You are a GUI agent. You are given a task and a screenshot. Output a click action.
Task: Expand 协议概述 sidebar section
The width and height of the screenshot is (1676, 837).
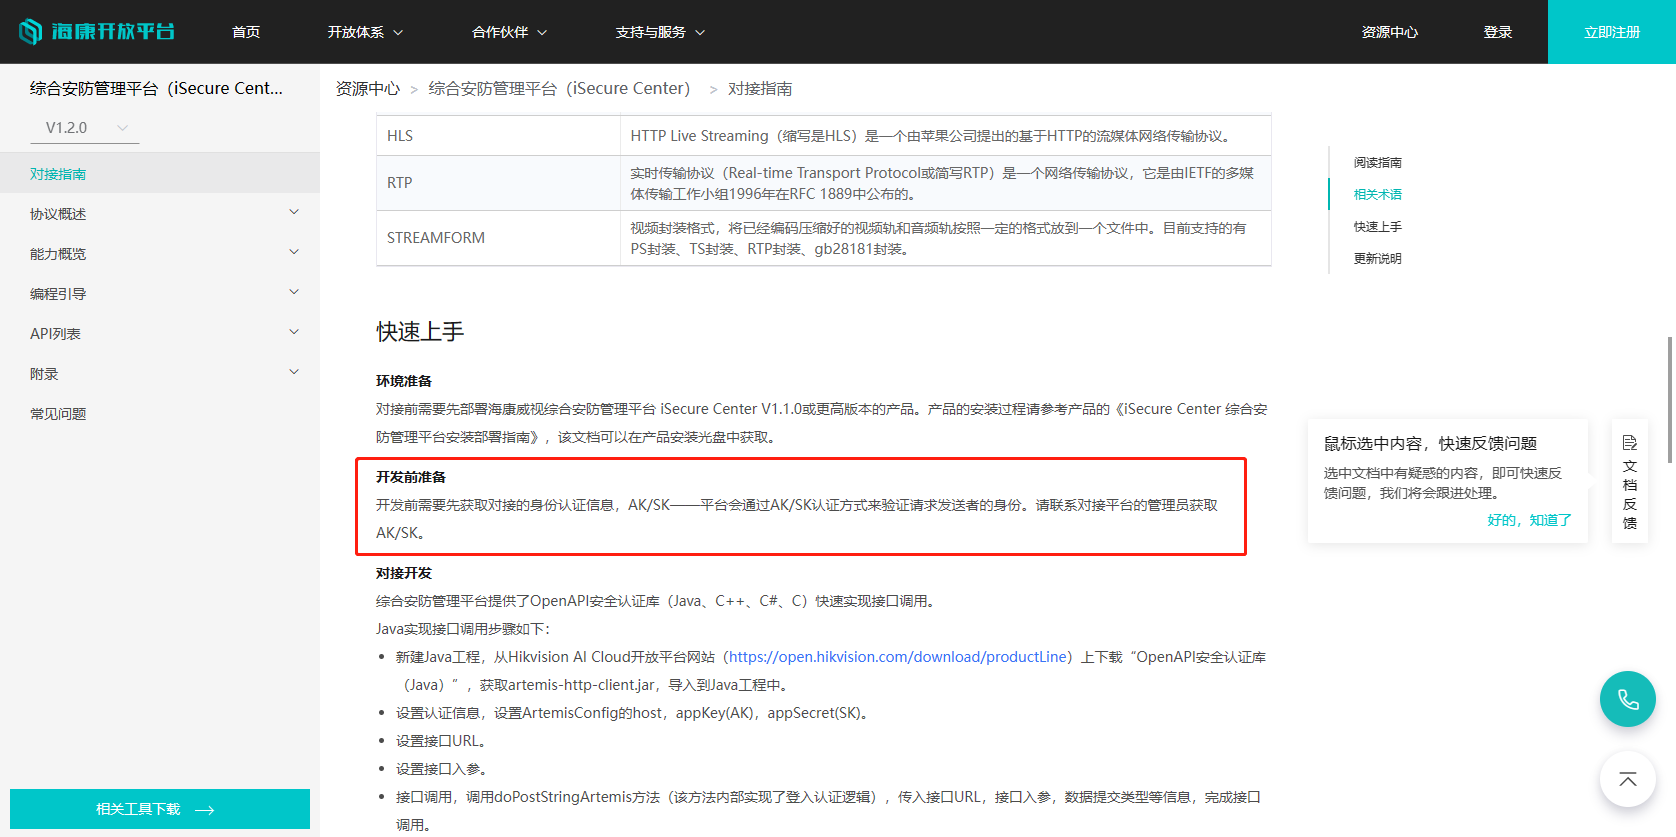coord(160,213)
